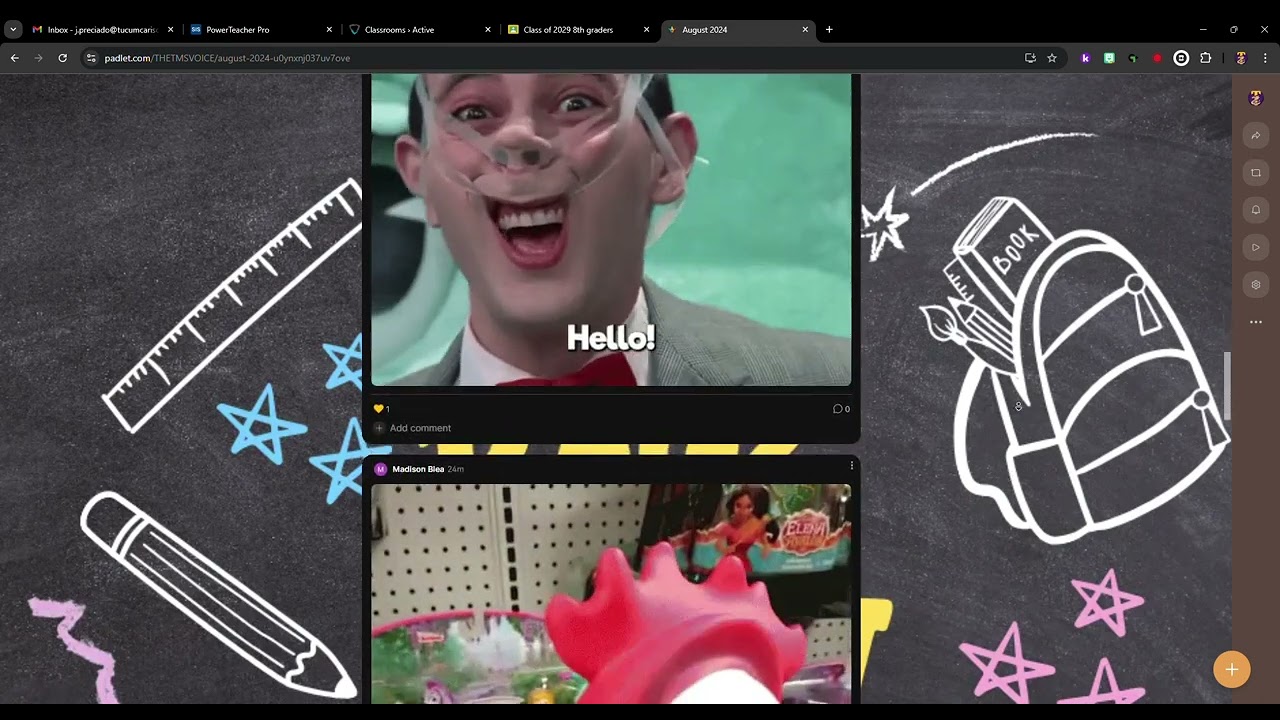Install app icon in address bar
Image resolution: width=1280 pixels, height=720 pixels.
(x=1030, y=58)
